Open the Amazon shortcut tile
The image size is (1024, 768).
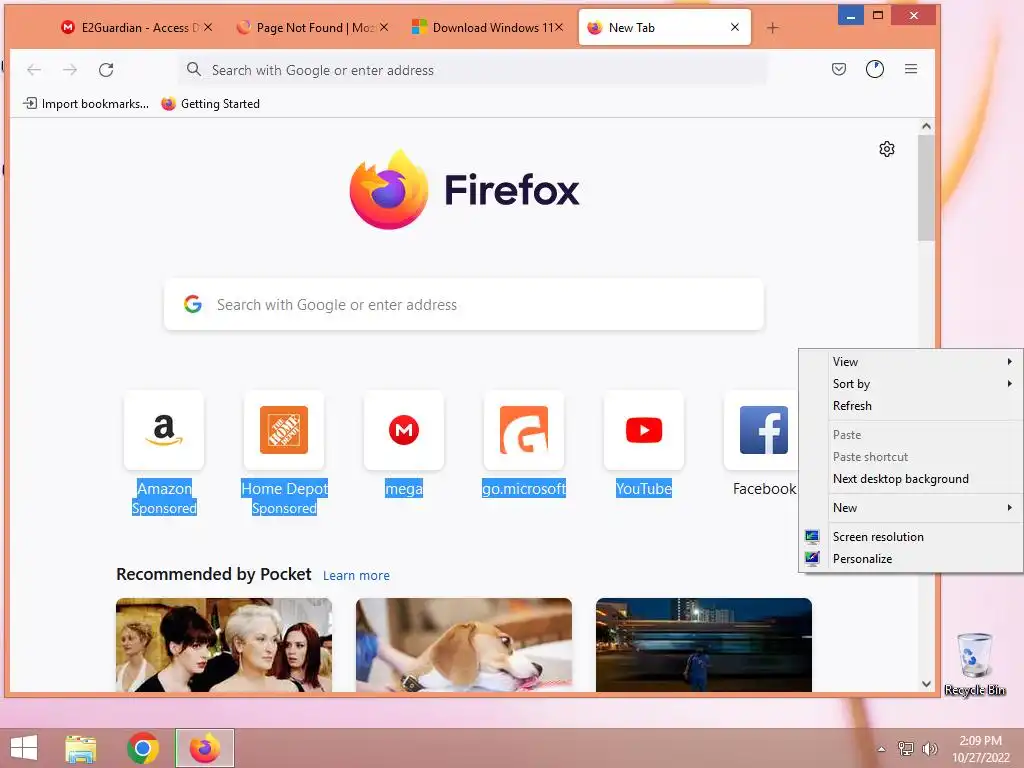[x=164, y=430]
